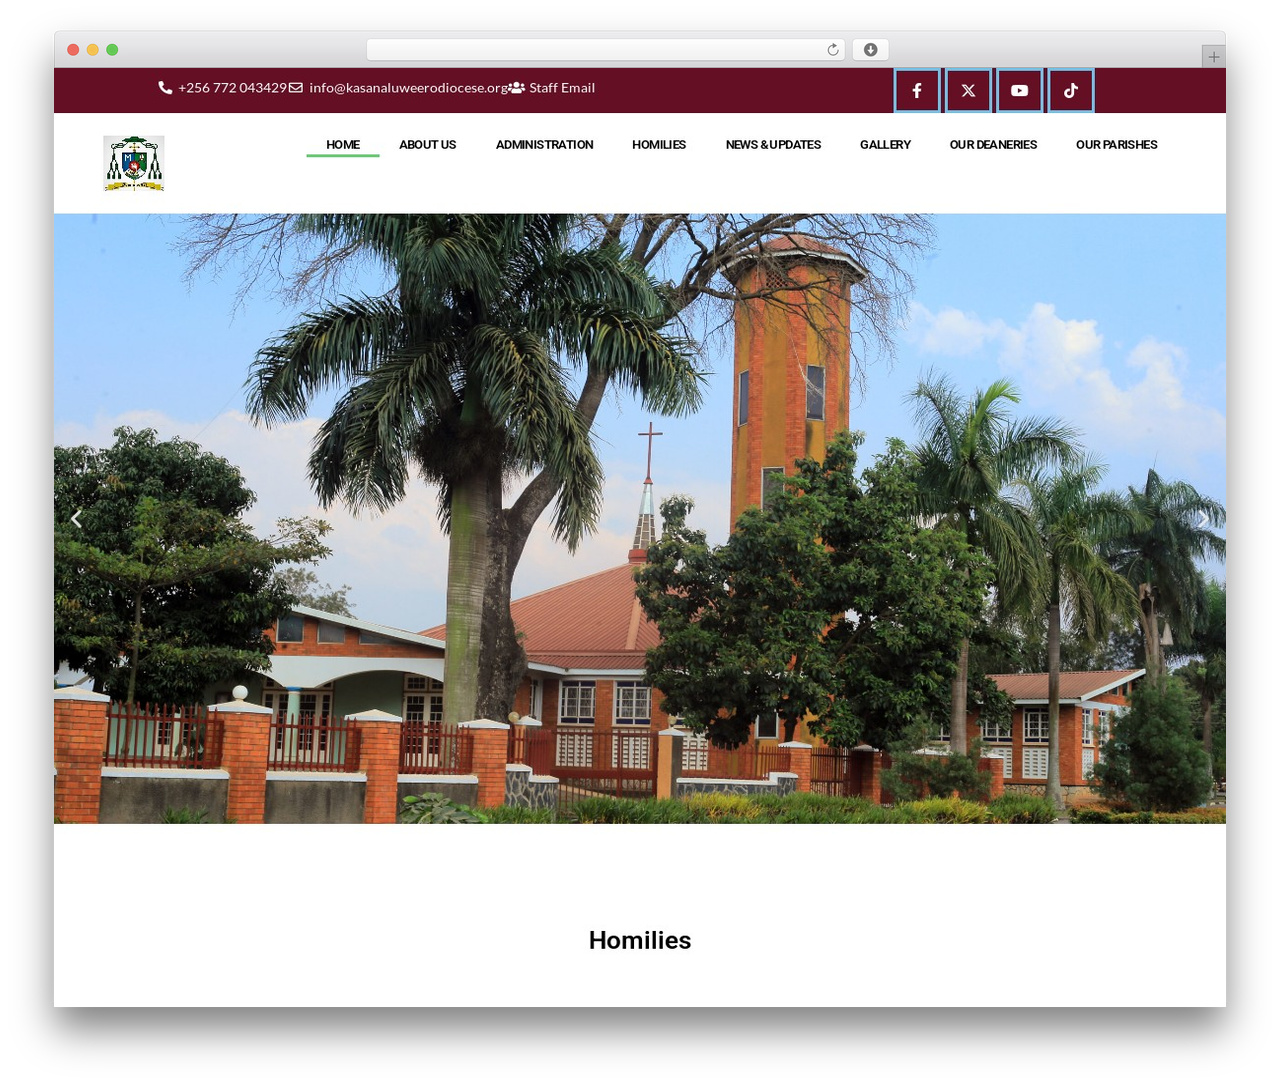1280x1084 pixels.
Task: Click the phone icon in top bar
Action: coord(165,88)
